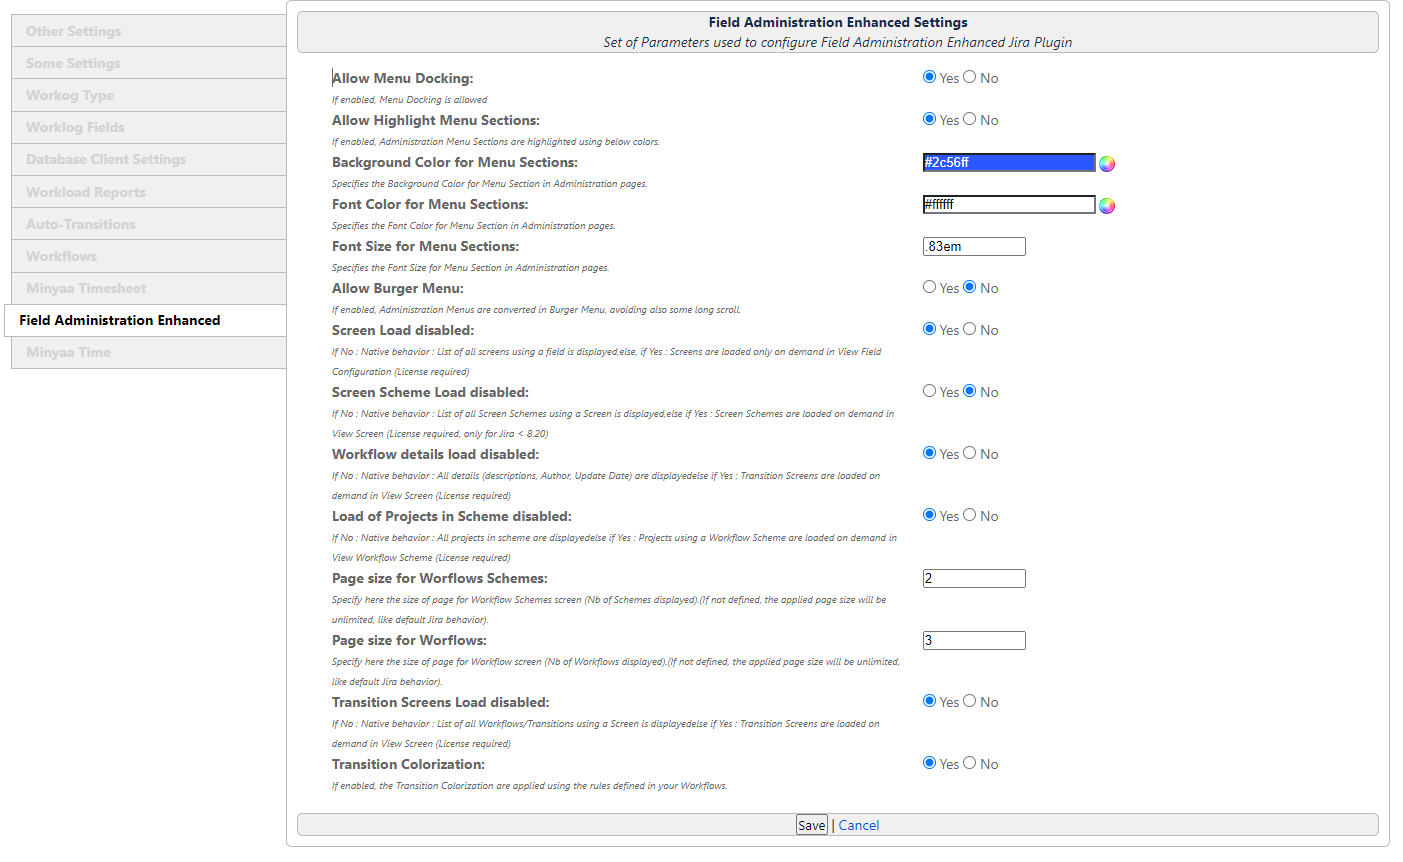1403x862 pixels.
Task: Select Yes for Screen Scheme Load disabled
Action: click(930, 391)
